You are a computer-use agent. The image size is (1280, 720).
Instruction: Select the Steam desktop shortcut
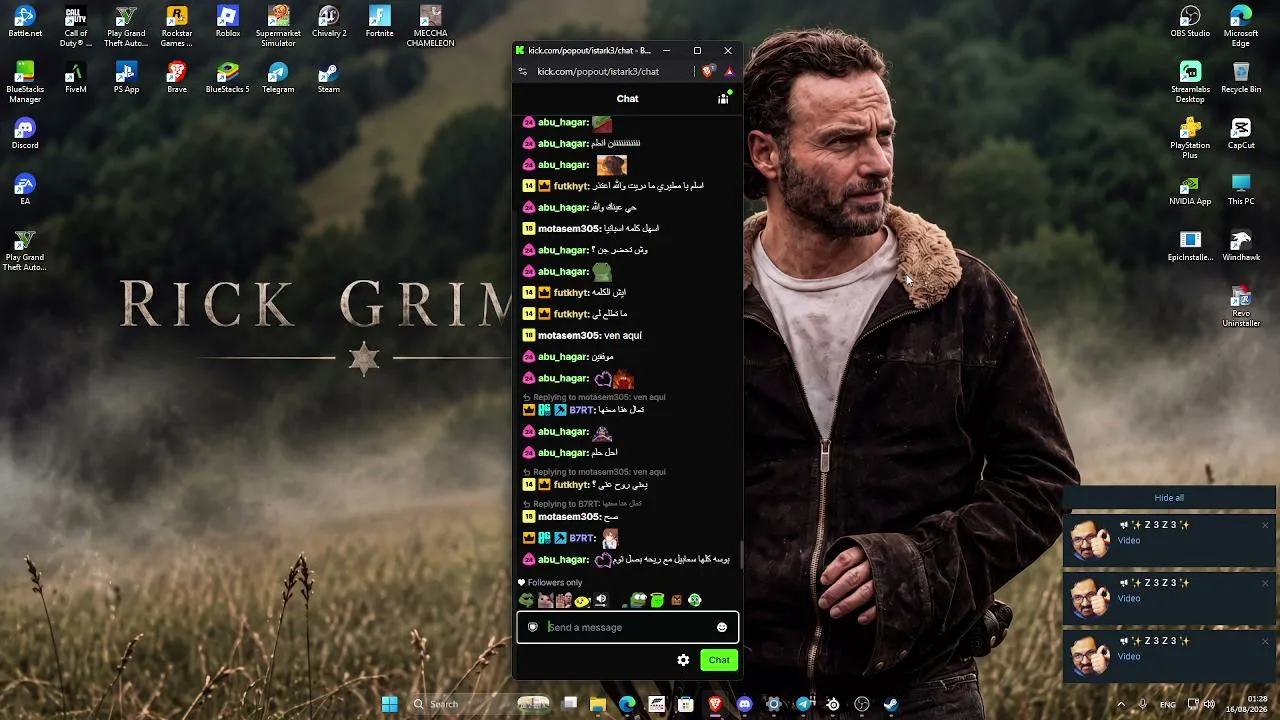point(329,79)
